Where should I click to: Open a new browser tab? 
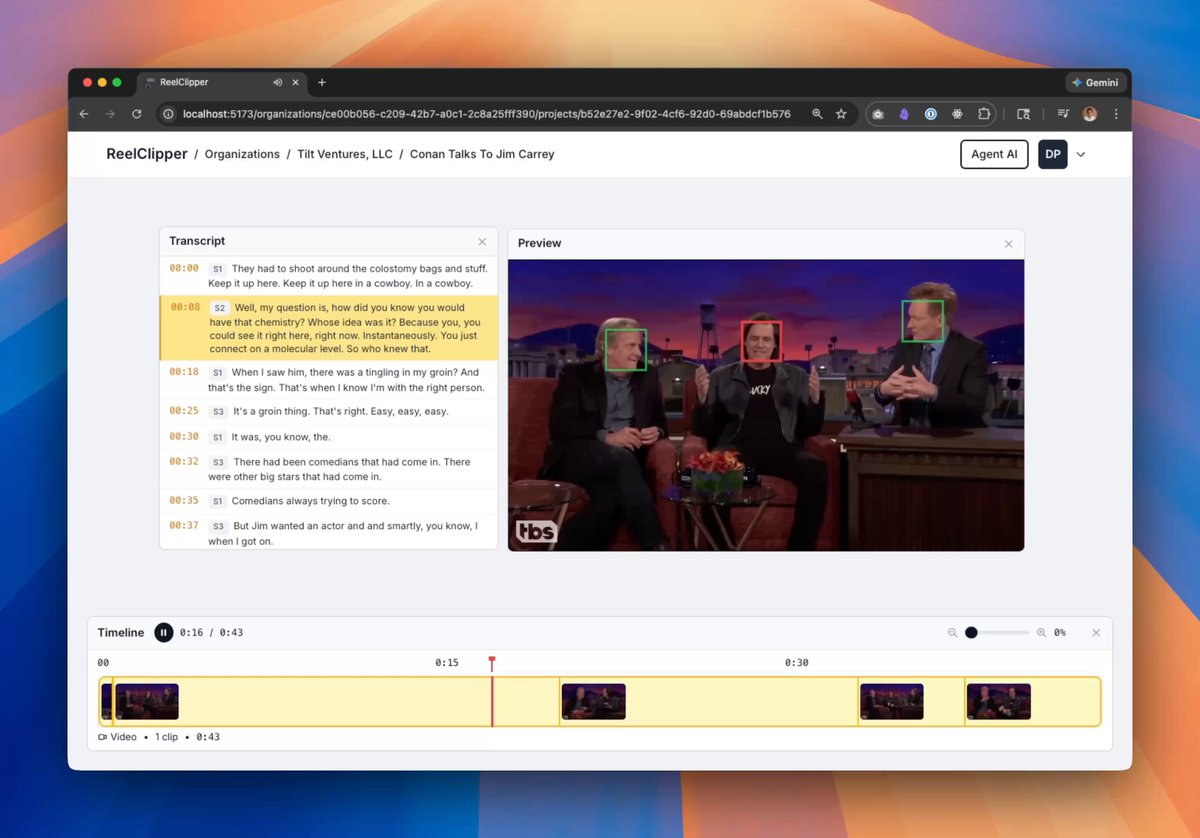[x=322, y=82]
